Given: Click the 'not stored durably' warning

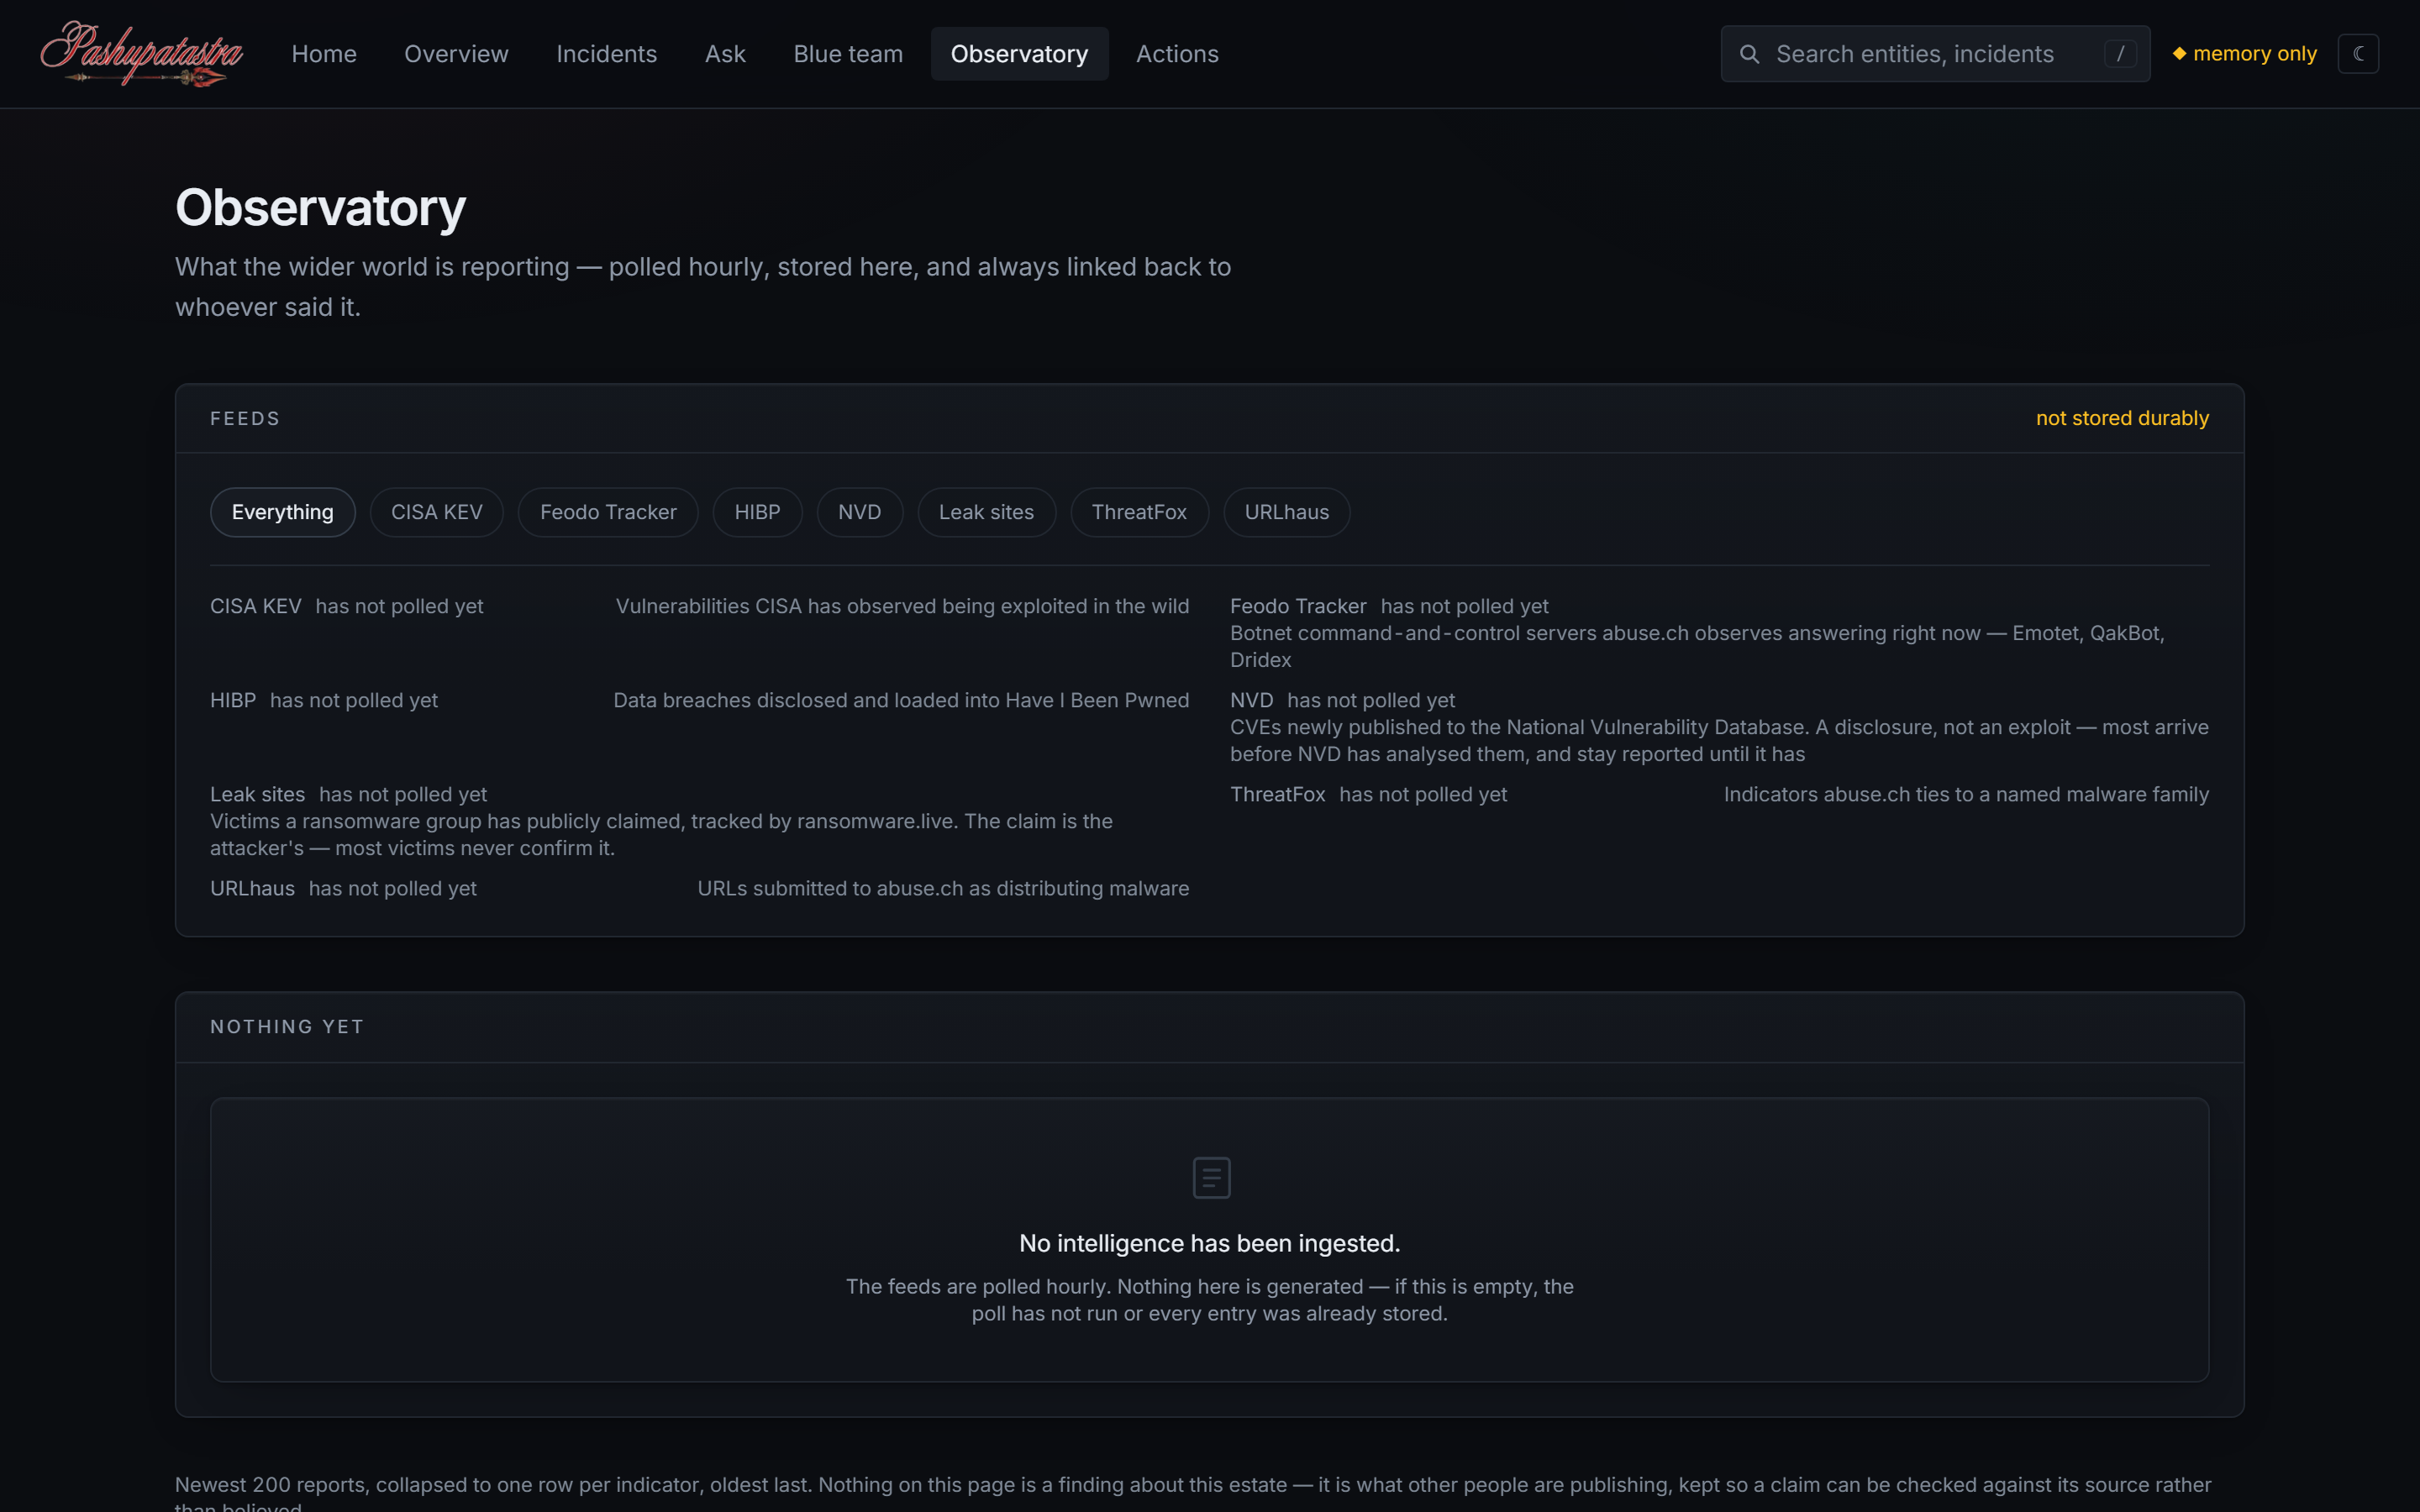Looking at the screenshot, I should point(2122,418).
